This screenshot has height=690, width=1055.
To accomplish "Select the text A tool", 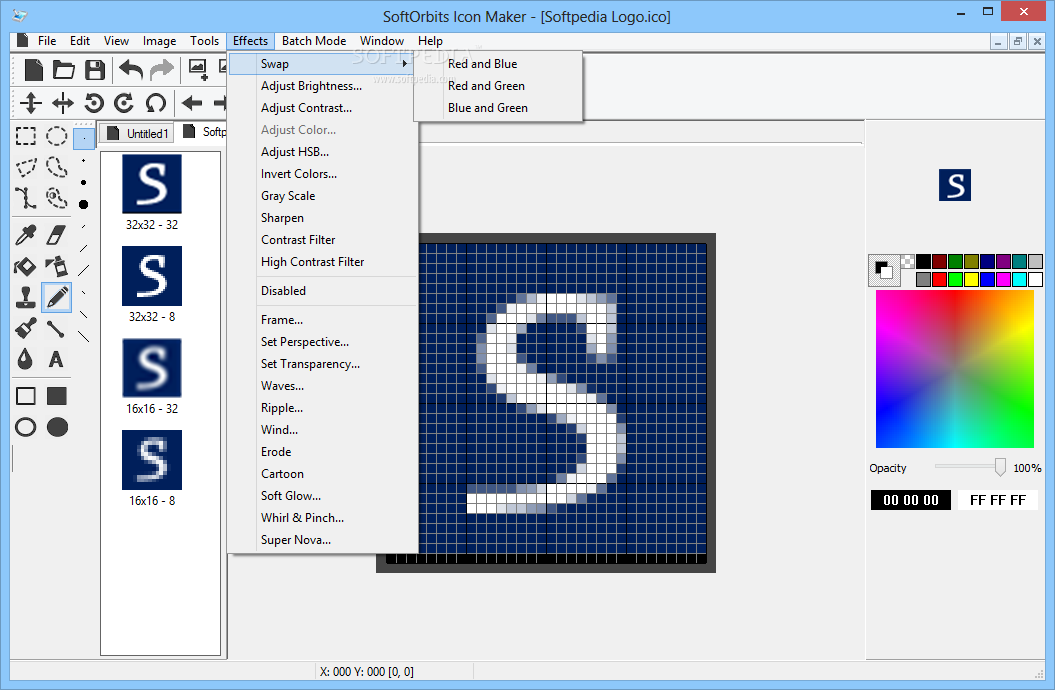I will tap(56, 360).
